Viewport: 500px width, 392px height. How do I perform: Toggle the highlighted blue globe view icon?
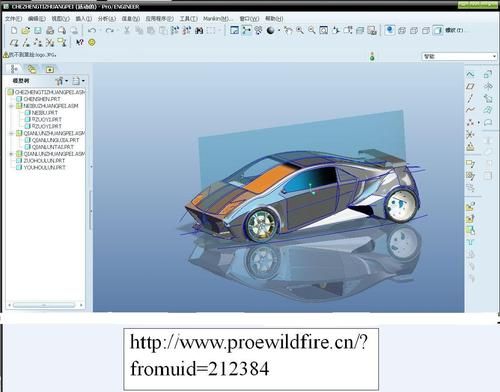(x=389, y=30)
